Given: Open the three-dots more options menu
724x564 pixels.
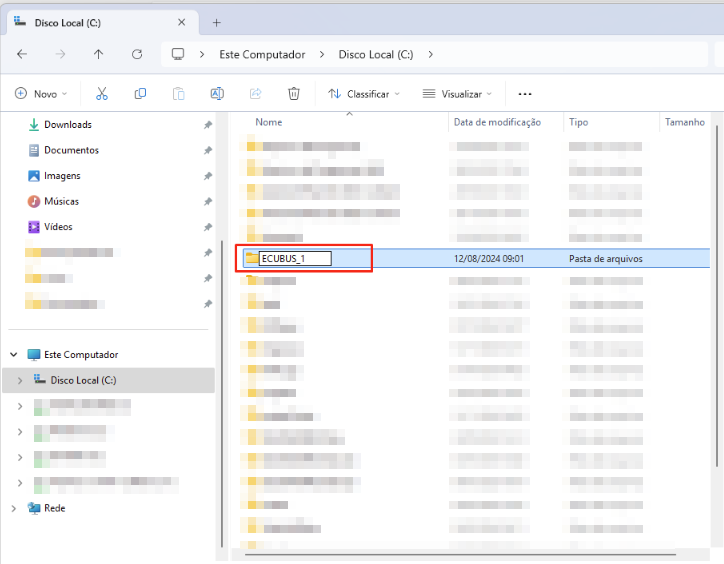Looking at the screenshot, I should [x=525, y=94].
